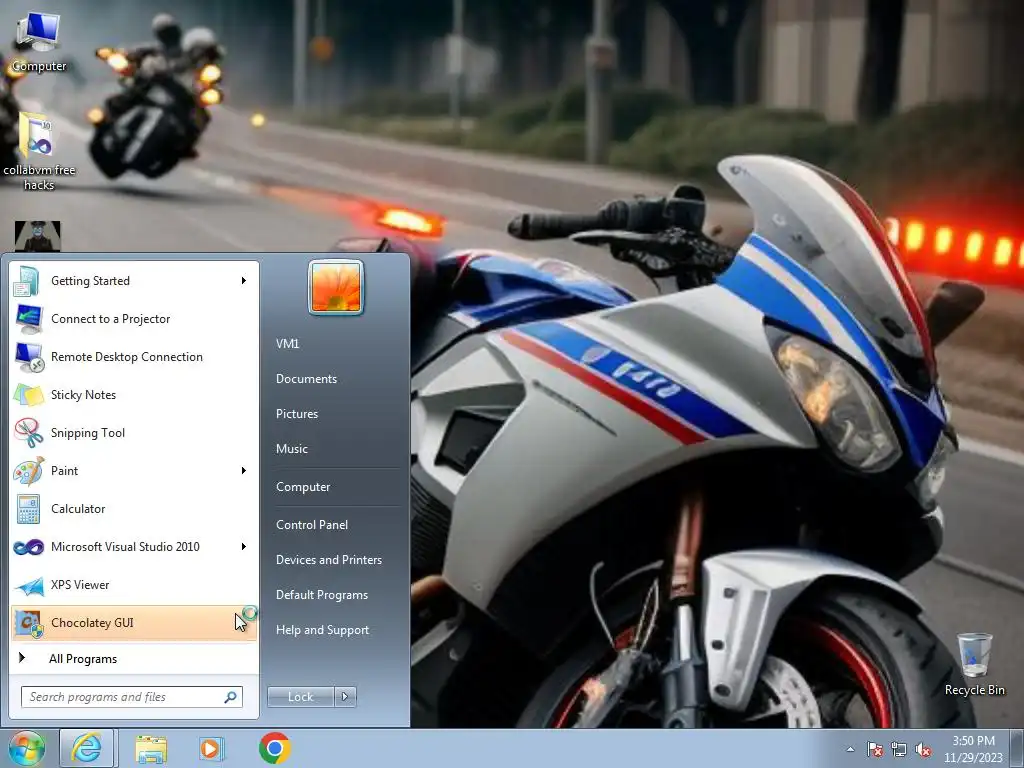
Task: Click the Search programs and files field
Action: tap(131, 697)
